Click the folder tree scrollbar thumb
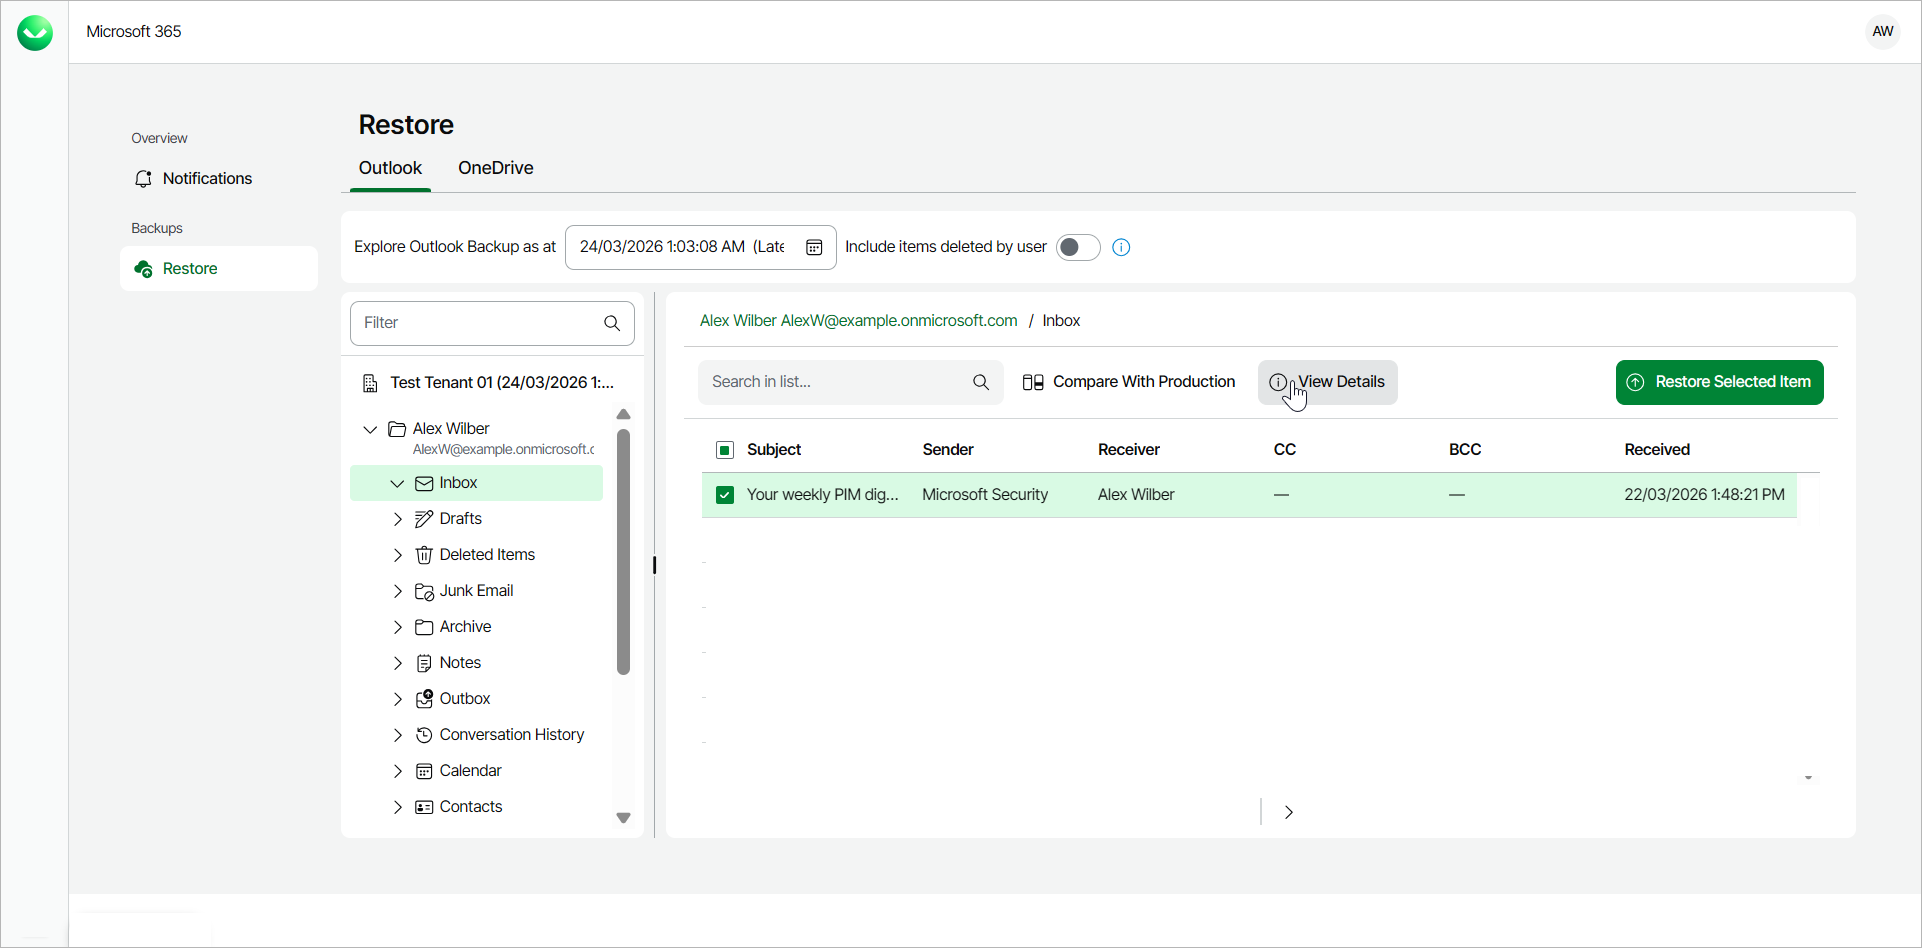This screenshot has width=1922, height=948. point(623,552)
